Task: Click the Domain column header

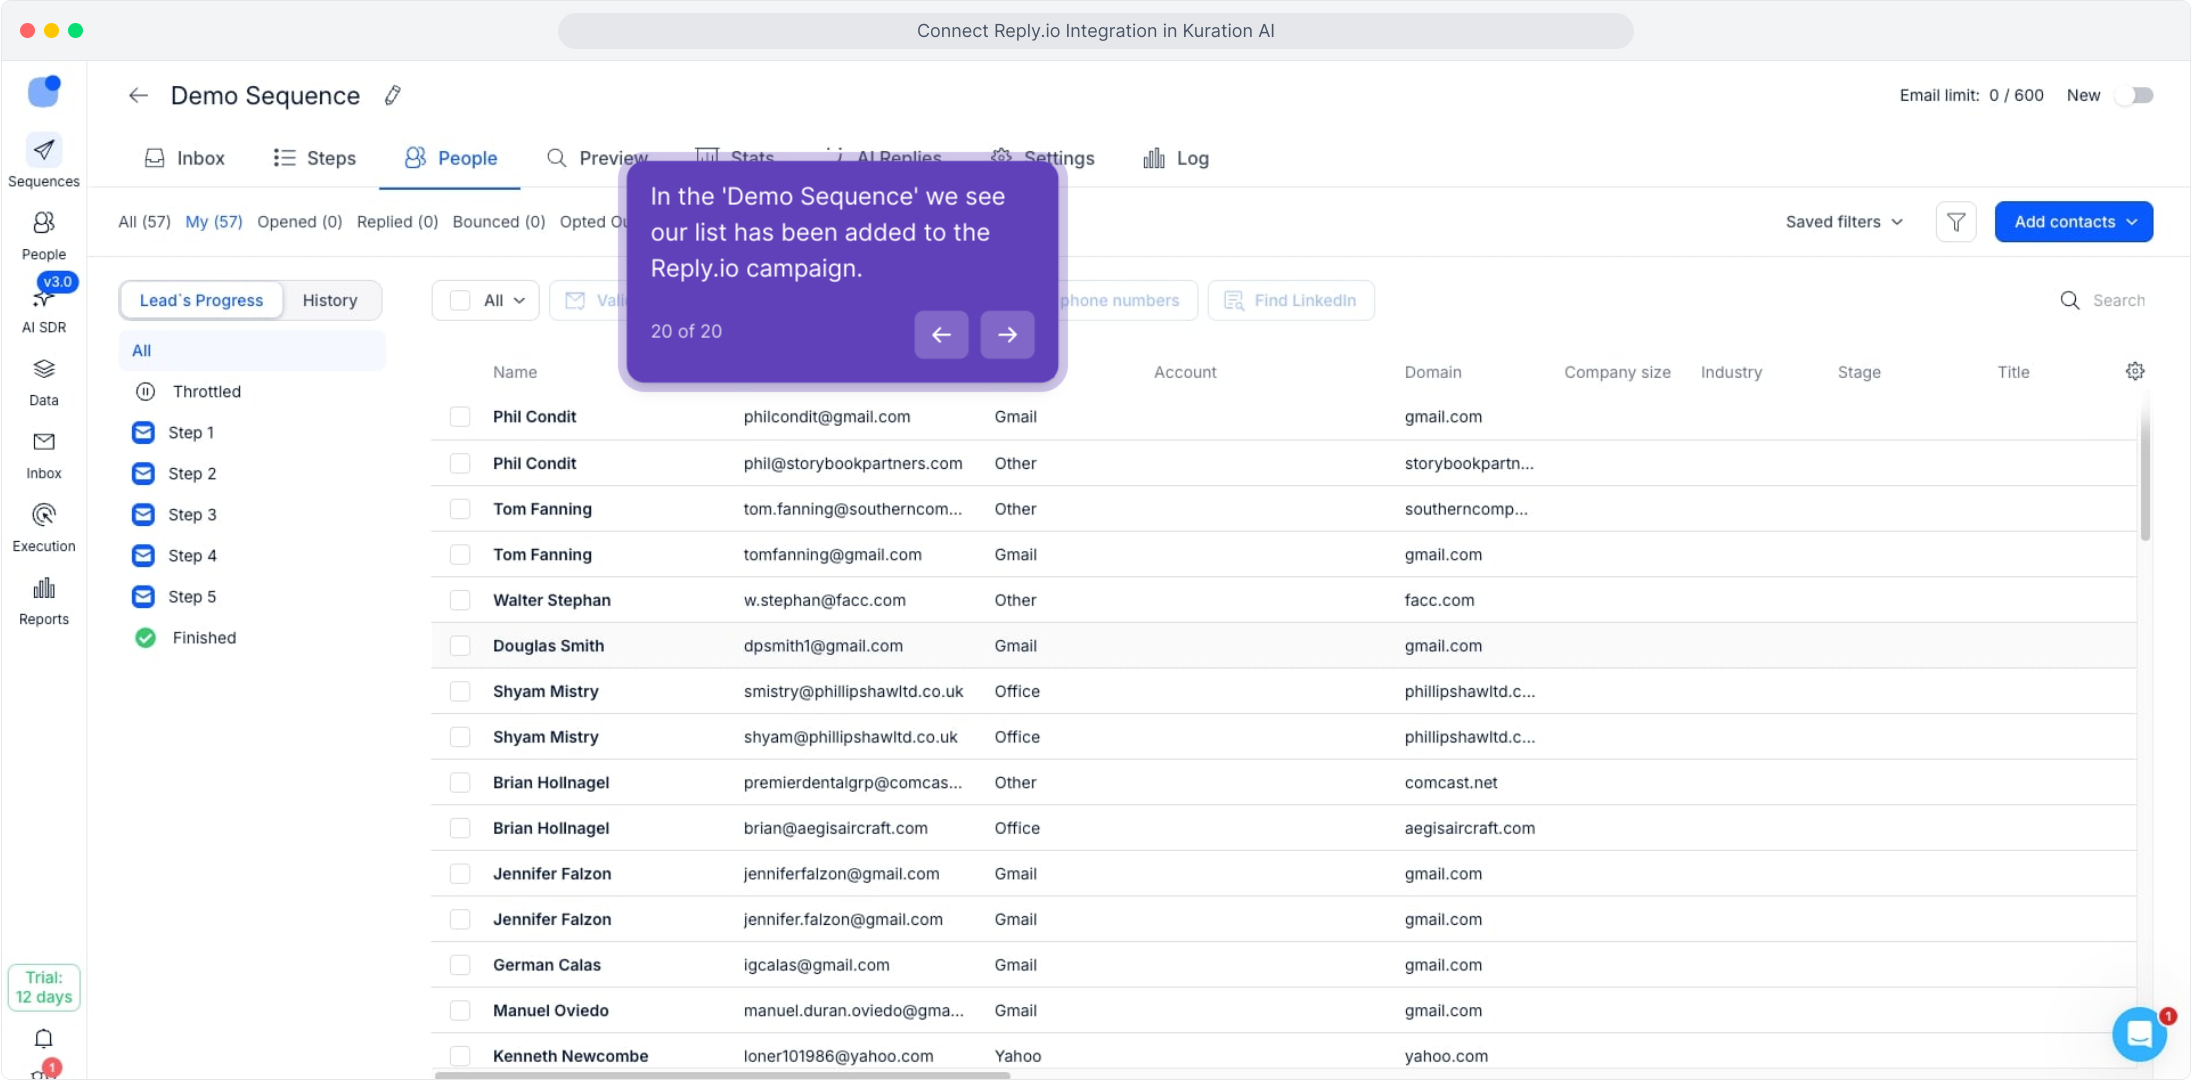Action: [1432, 372]
